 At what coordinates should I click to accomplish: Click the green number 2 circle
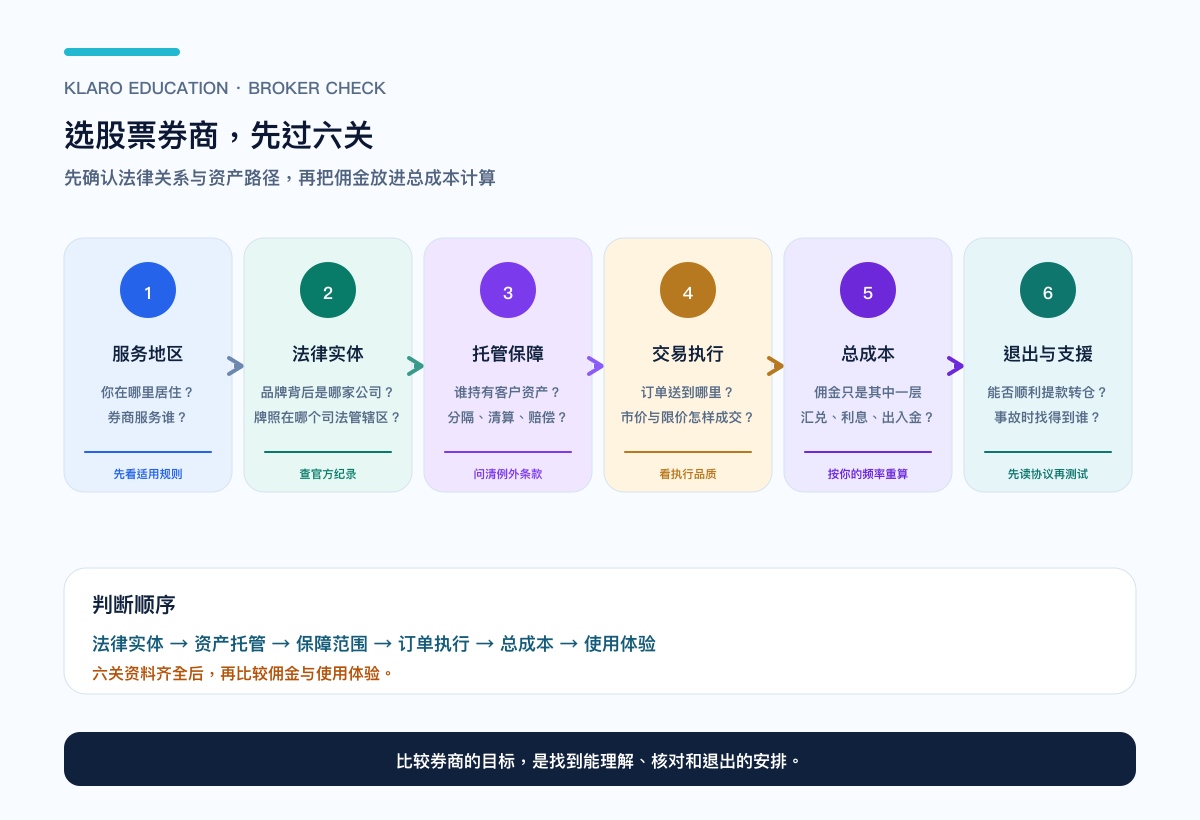click(328, 290)
